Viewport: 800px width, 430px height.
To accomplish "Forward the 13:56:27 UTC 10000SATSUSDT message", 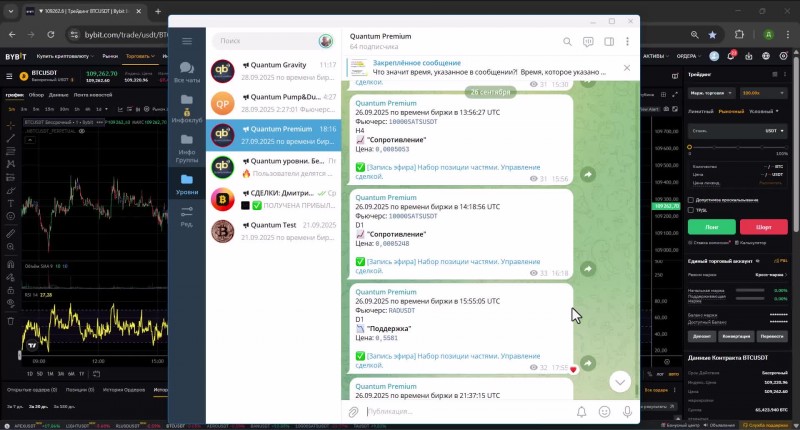I will coord(588,174).
